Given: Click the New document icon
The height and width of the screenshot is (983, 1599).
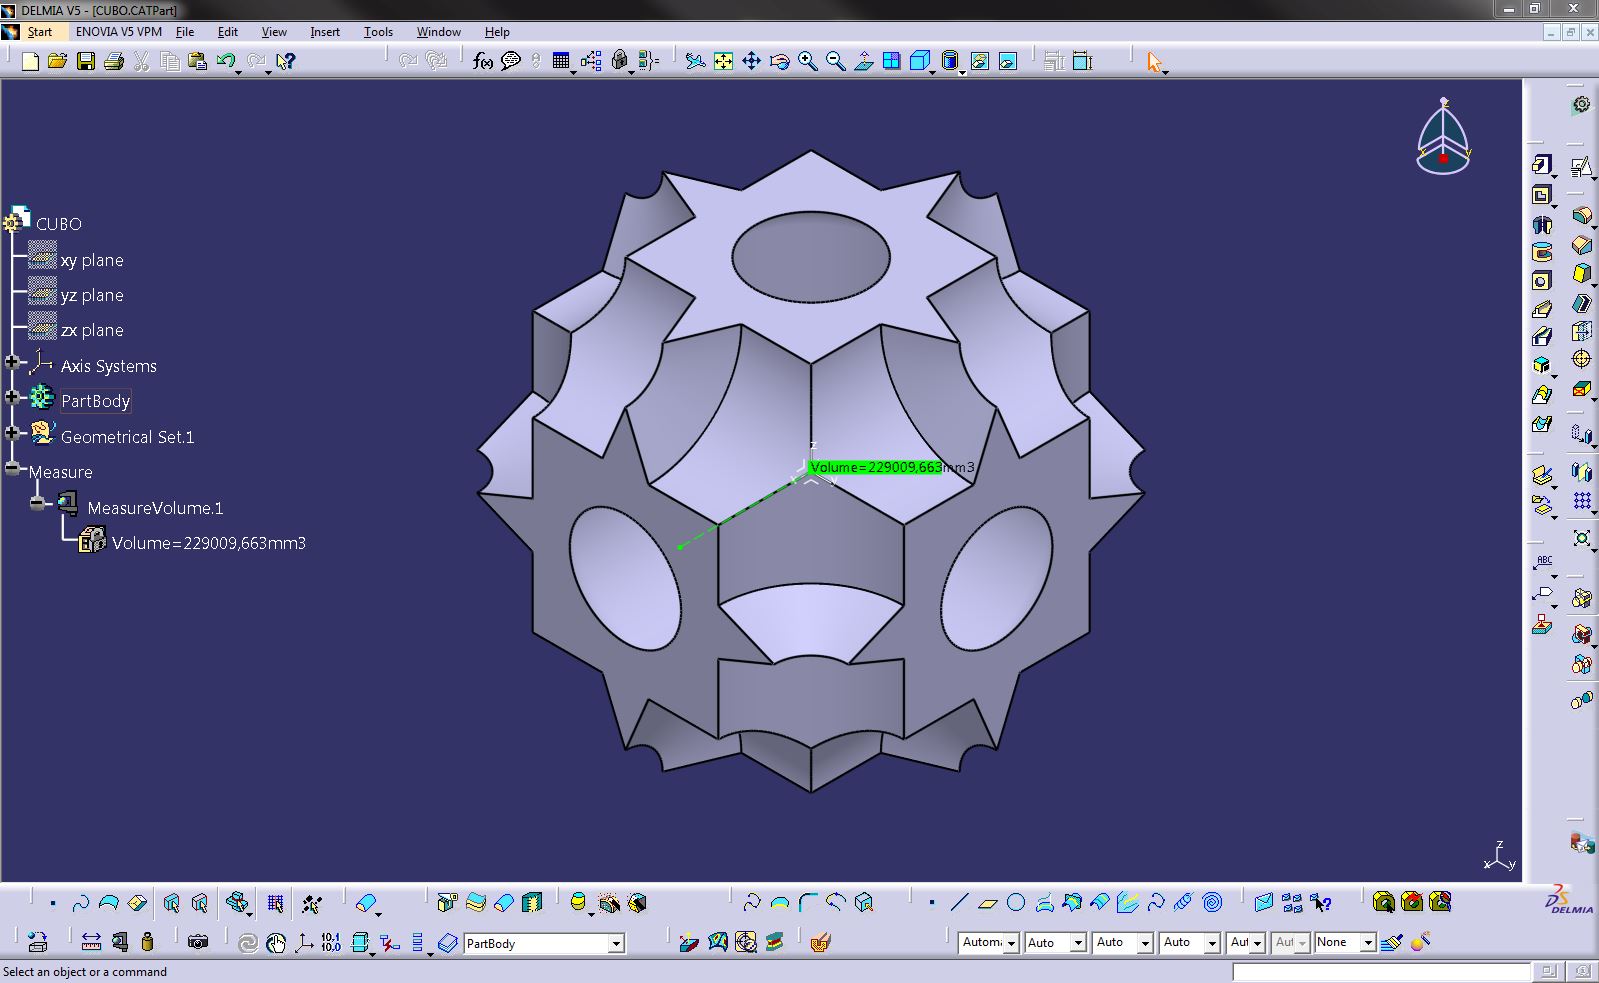Looking at the screenshot, I should [30, 61].
